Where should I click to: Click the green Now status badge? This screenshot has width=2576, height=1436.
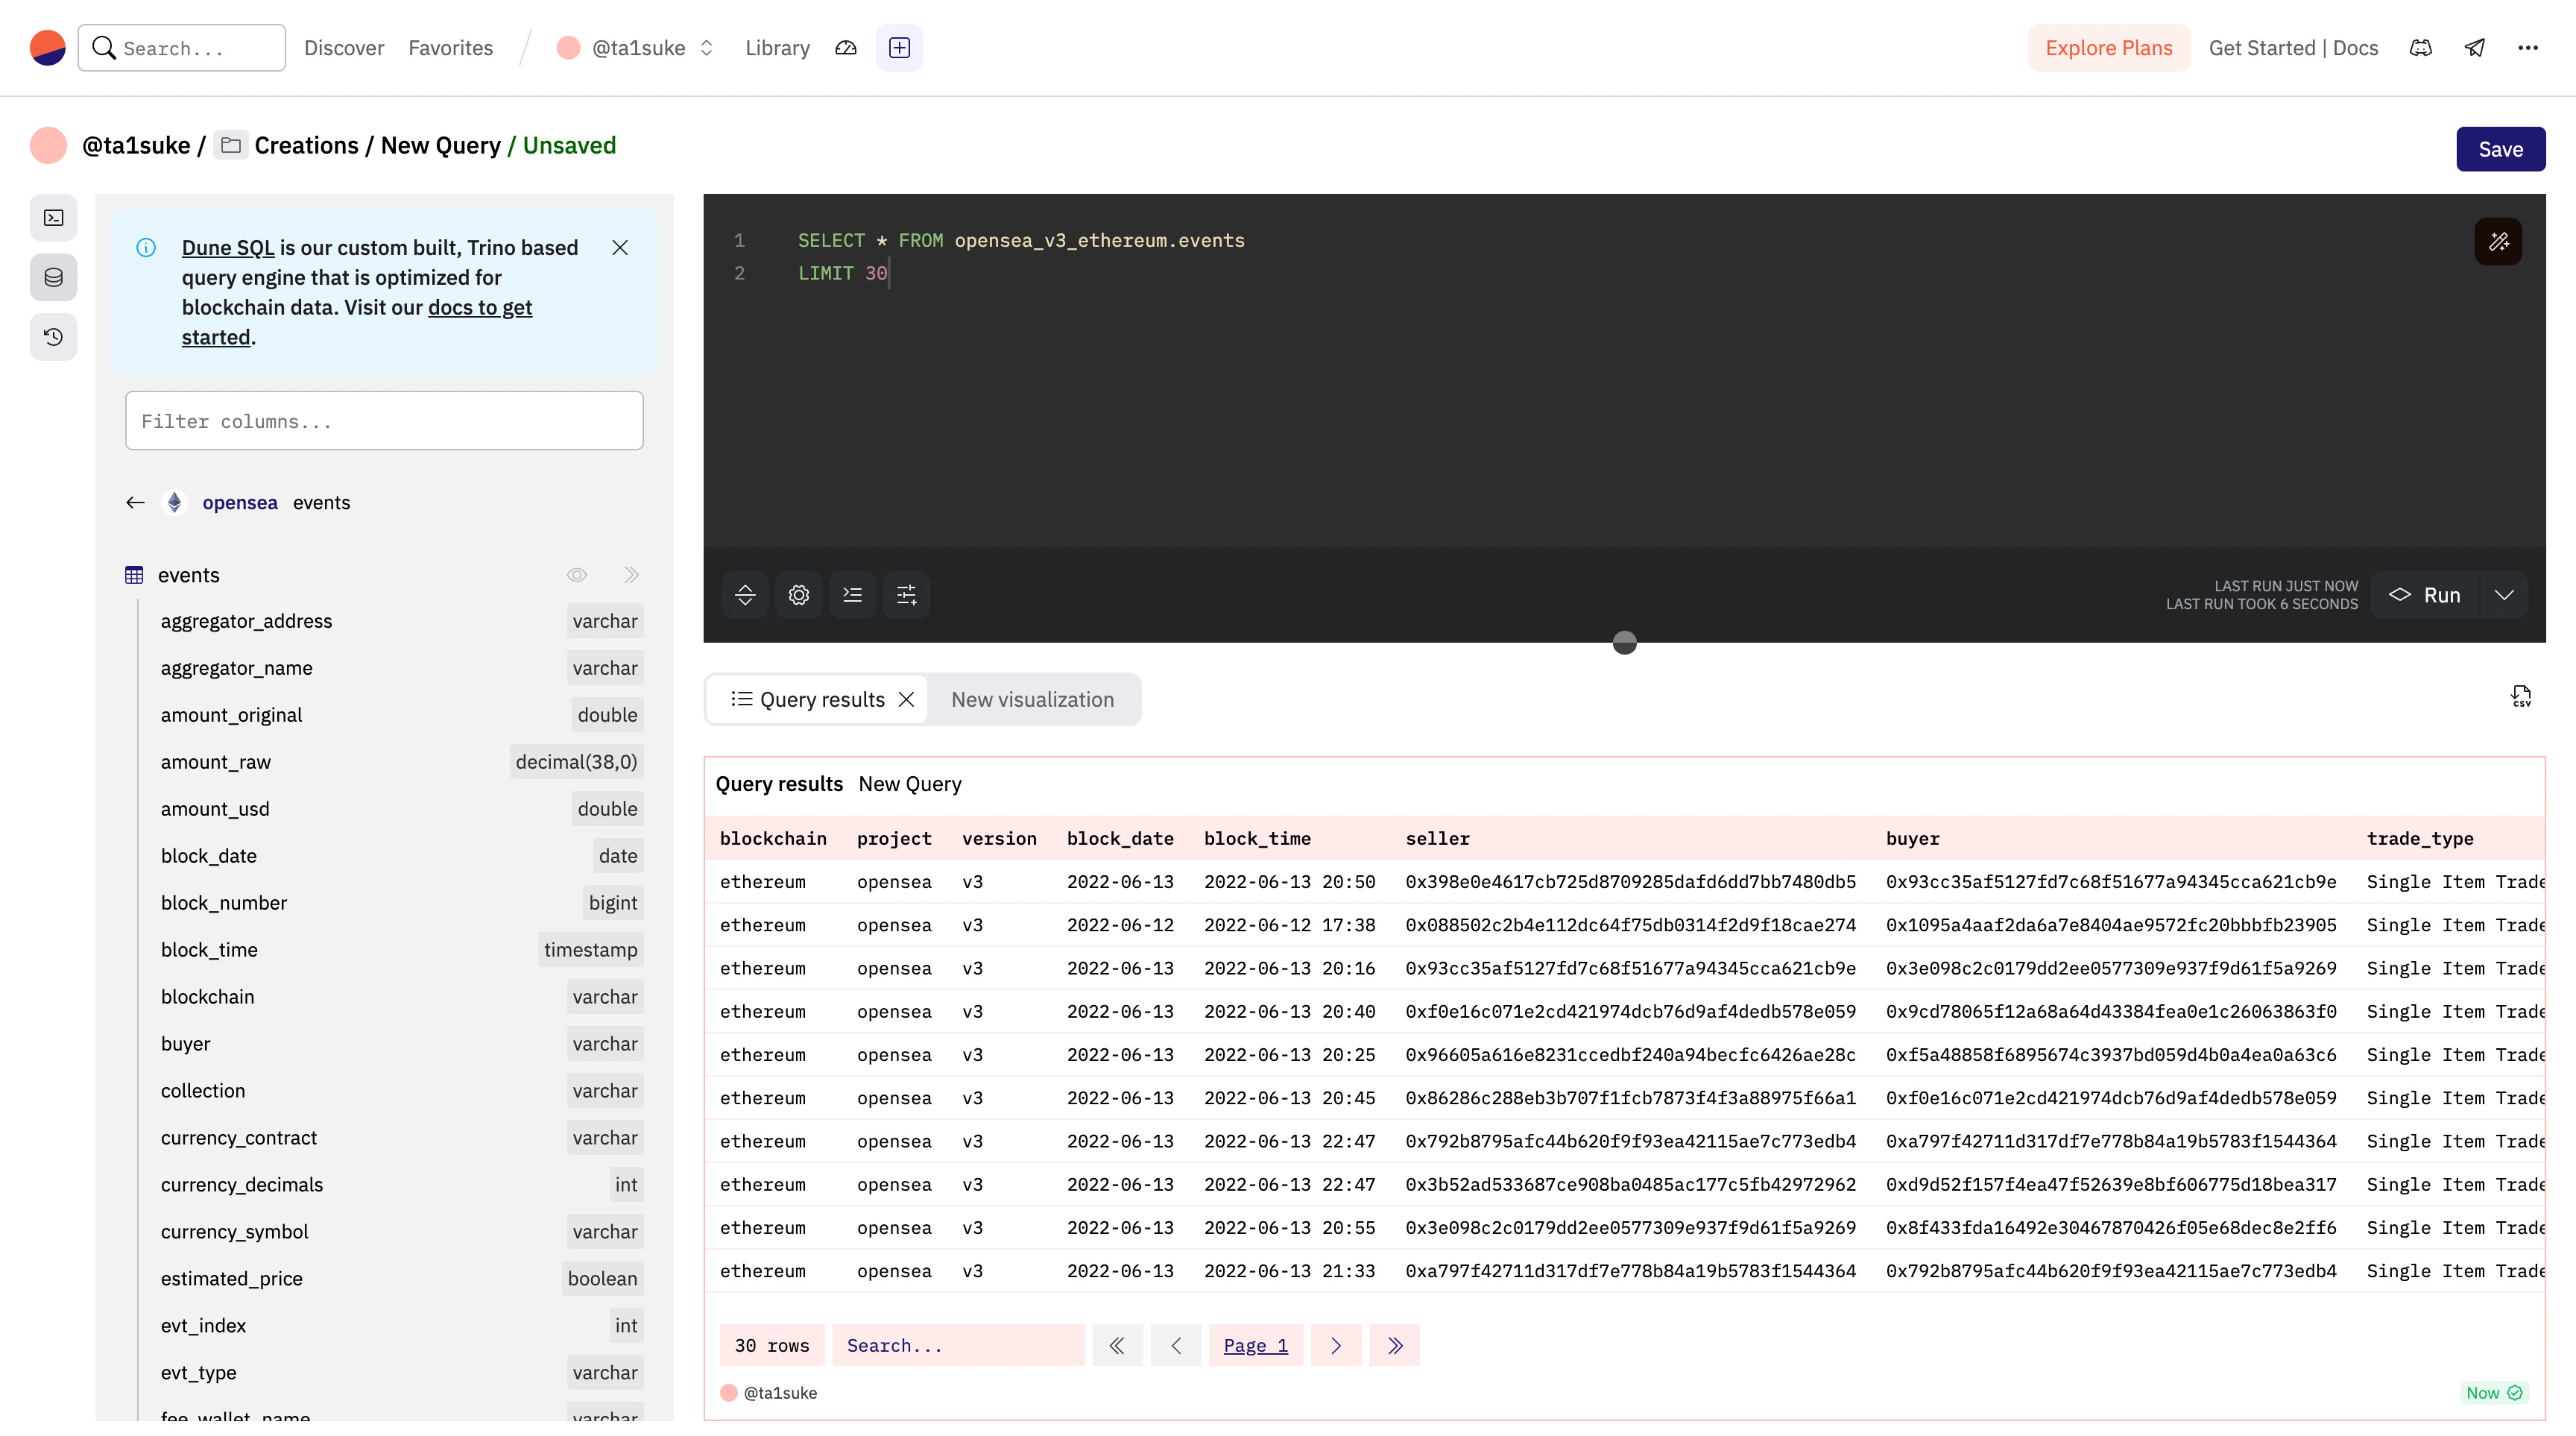(2494, 1393)
